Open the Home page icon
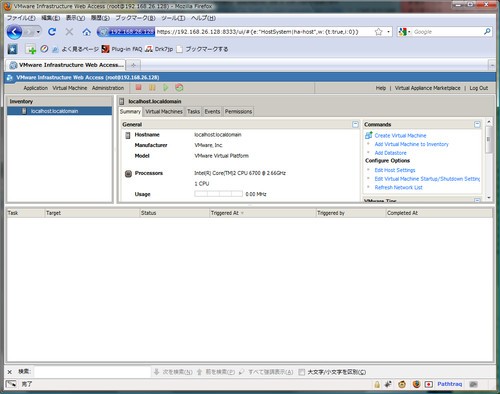Image resolution: width=500 pixels, height=394 pixels. click(87, 32)
